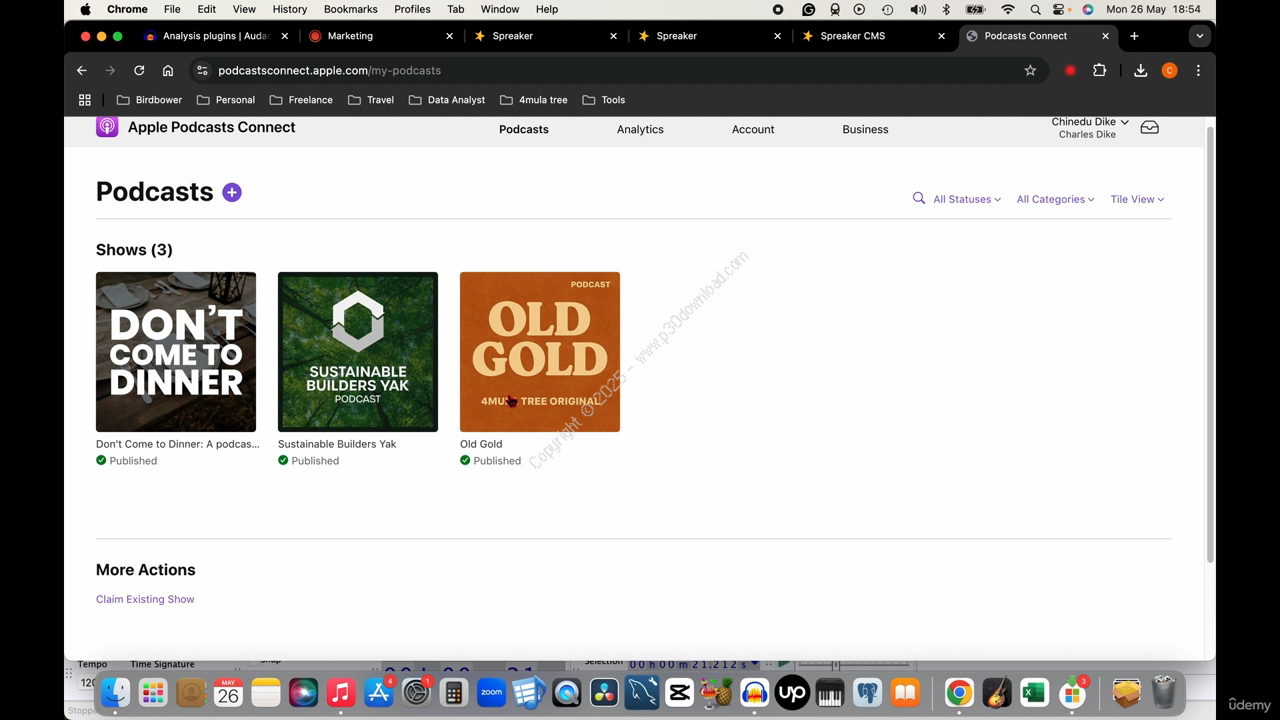Open the search magnifier beside All Statuses
The image size is (1280, 720).
pos(919,198)
